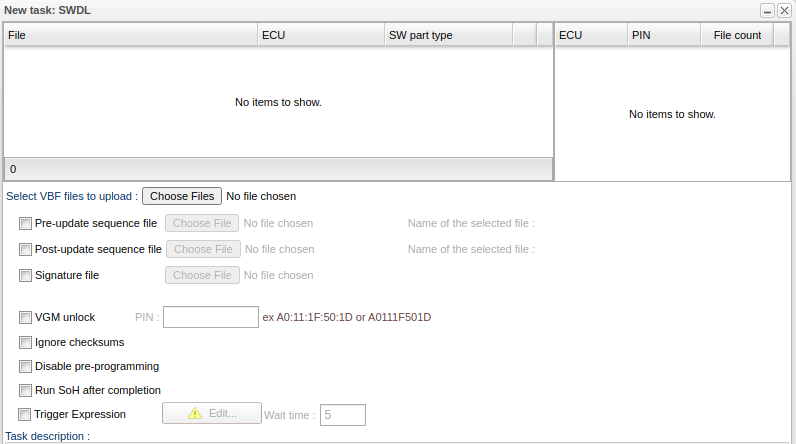Image resolution: width=796 pixels, height=444 pixels.
Task: Click the Wait time field
Action: tap(343, 414)
